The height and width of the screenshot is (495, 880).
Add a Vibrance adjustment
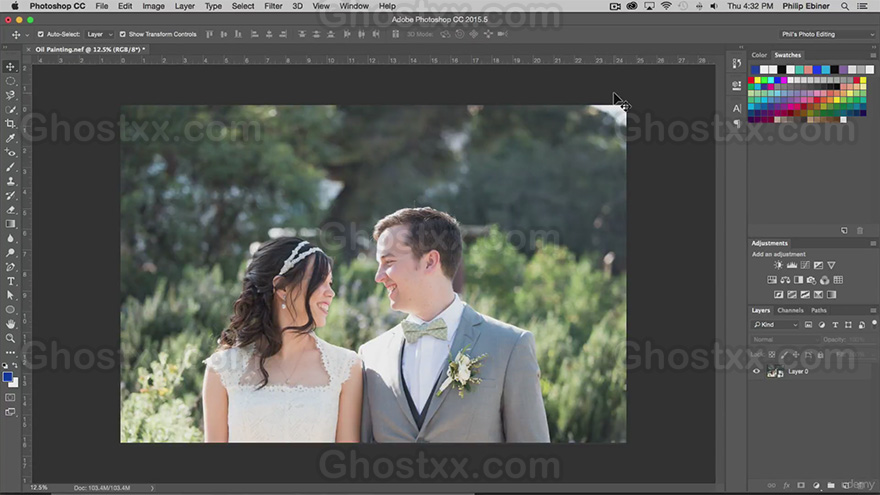tap(831, 265)
